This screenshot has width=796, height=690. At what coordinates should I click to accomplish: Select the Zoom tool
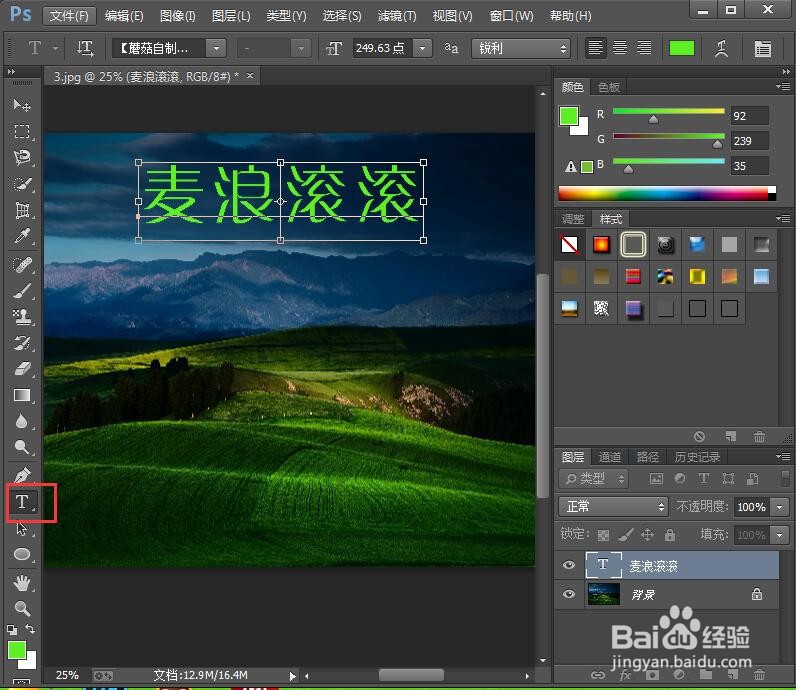click(x=22, y=608)
